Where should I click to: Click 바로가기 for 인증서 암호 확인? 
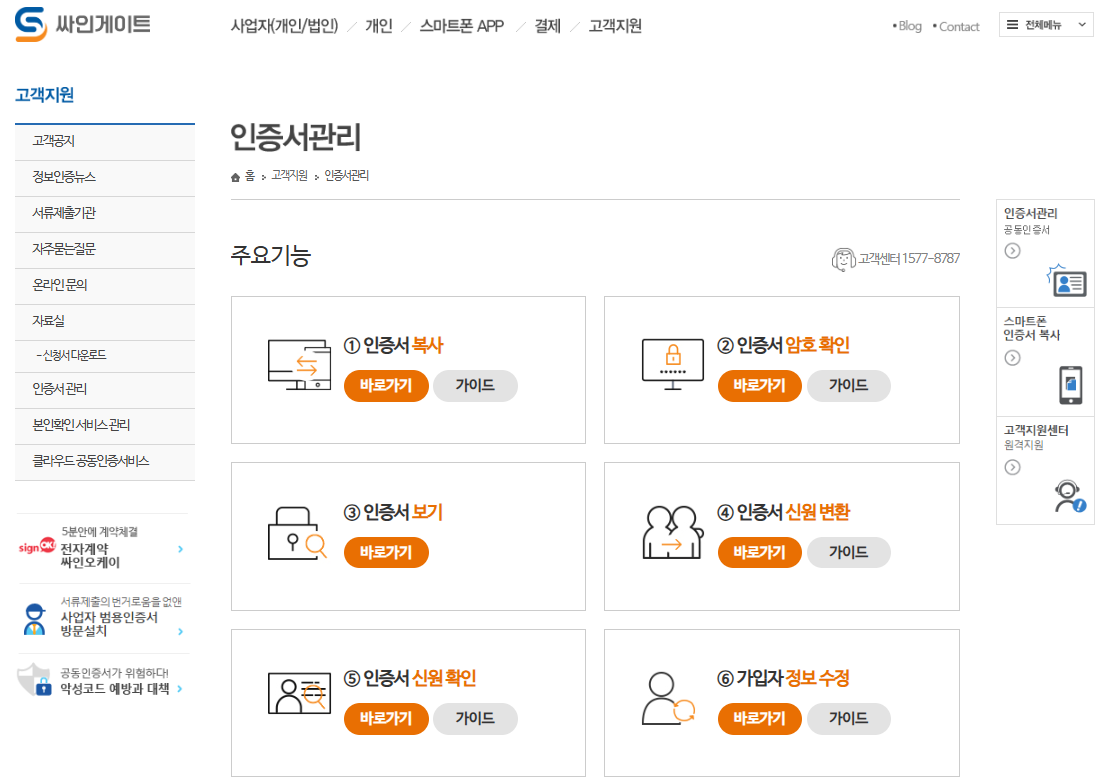pyautogui.click(x=759, y=385)
